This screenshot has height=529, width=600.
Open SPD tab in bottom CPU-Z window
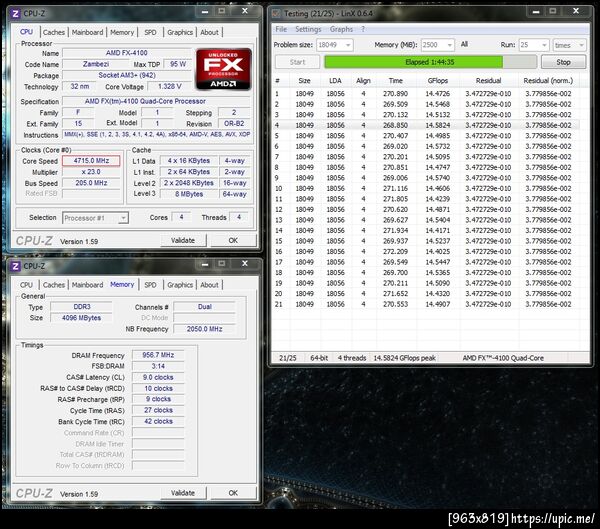coord(150,285)
